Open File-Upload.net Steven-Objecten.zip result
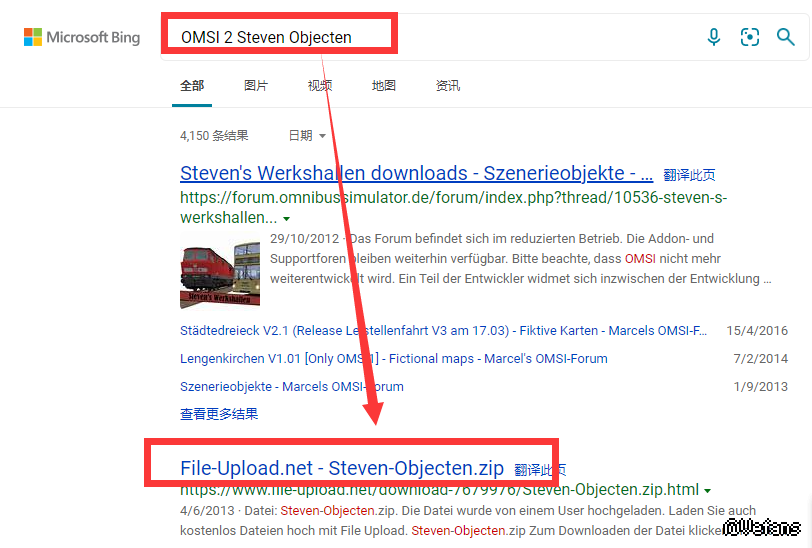The width and height of the screenshot is (812, 548). (x=342, y=468)
